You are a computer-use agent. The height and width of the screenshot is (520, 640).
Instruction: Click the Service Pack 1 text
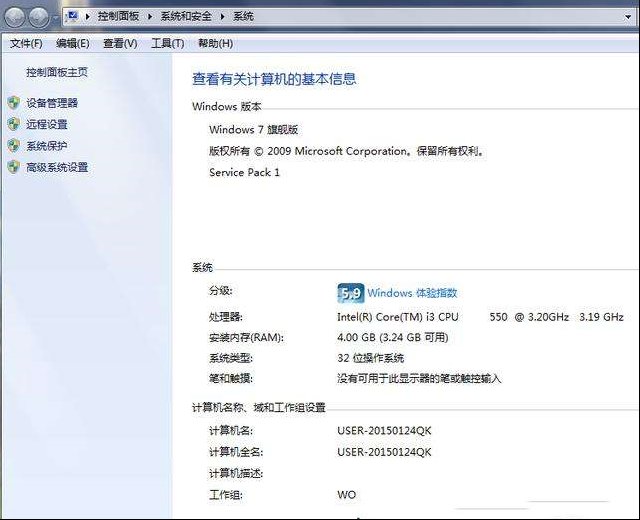244,172
